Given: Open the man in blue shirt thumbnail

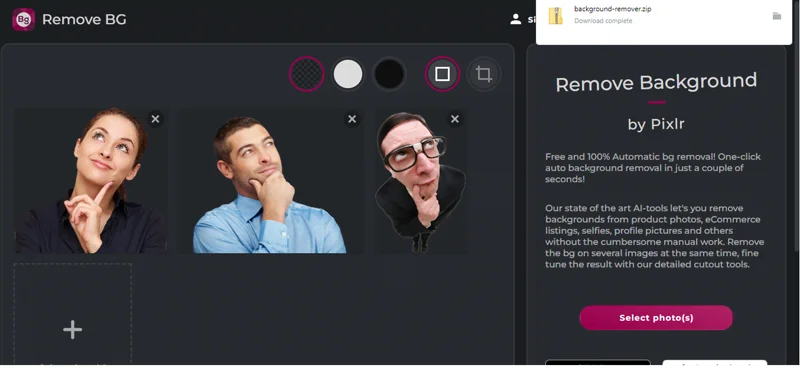Looking at the screenshot, I should pos(270,181).
